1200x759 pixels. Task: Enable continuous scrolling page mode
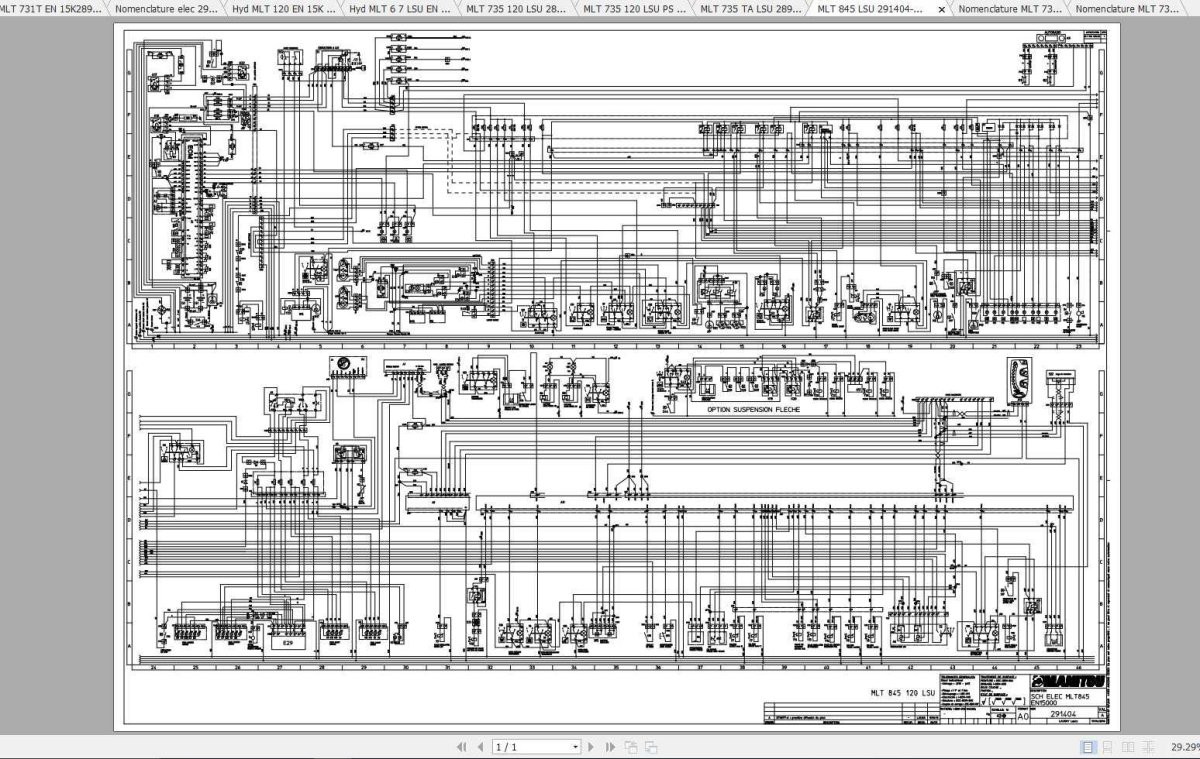(x=1108, y=747)
